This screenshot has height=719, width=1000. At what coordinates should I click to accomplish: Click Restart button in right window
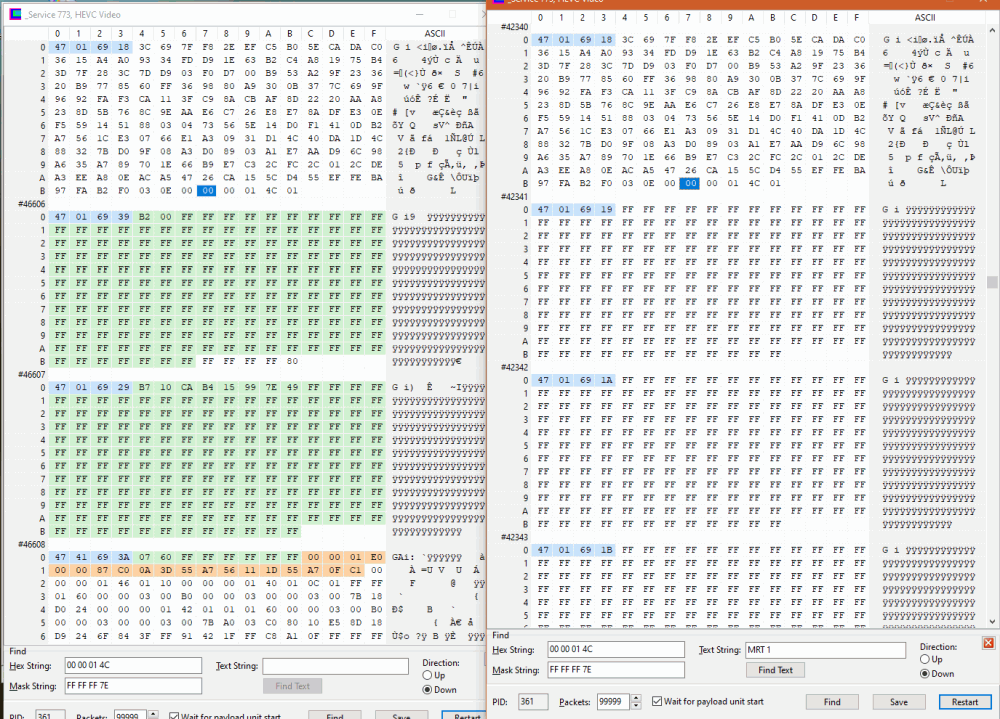point(964,702)
